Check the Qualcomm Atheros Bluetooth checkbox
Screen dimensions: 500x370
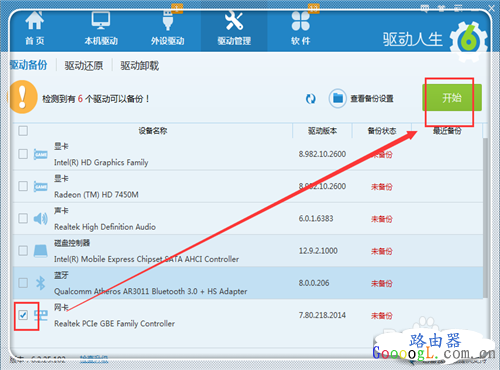coord(23,283)
